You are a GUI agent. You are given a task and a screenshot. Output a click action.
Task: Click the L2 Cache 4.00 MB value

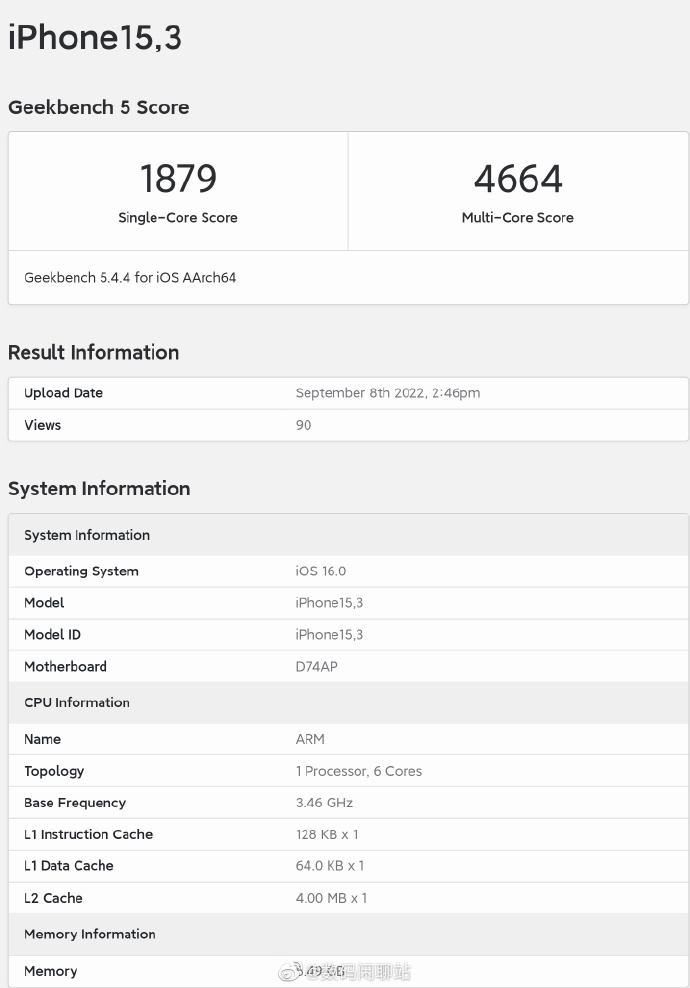(x=331, y=898)
